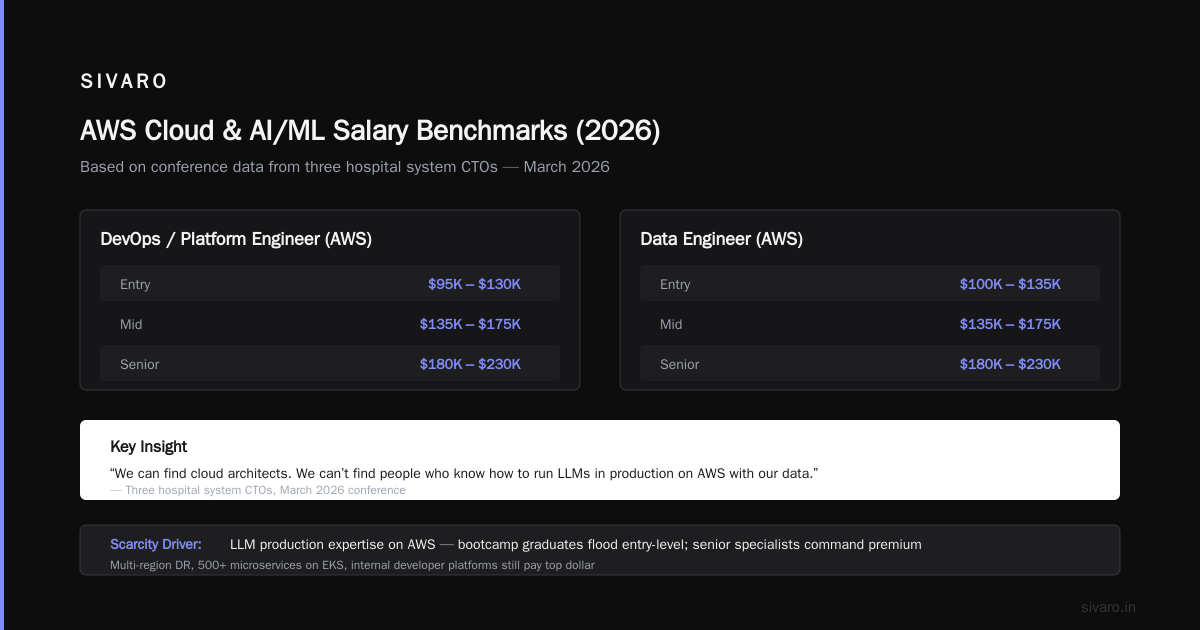This screenshot has height=630, width=1200.
Task: Open the sivaro.in link
Action: 1109,607
